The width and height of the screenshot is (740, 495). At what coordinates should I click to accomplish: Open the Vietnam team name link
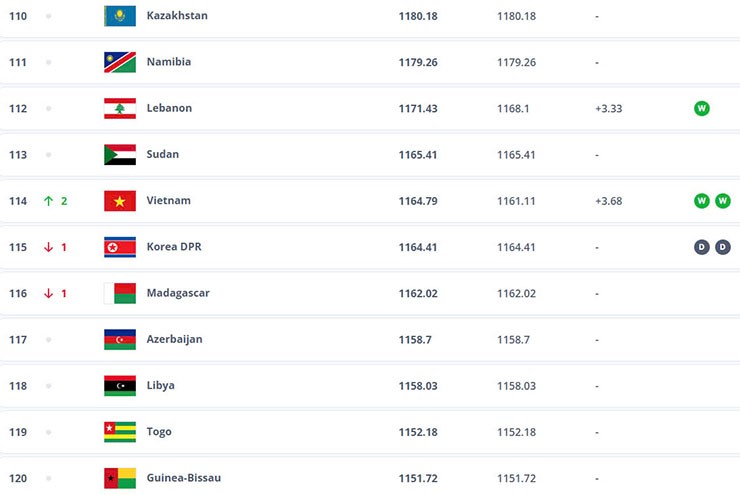(x=168, y=201)
